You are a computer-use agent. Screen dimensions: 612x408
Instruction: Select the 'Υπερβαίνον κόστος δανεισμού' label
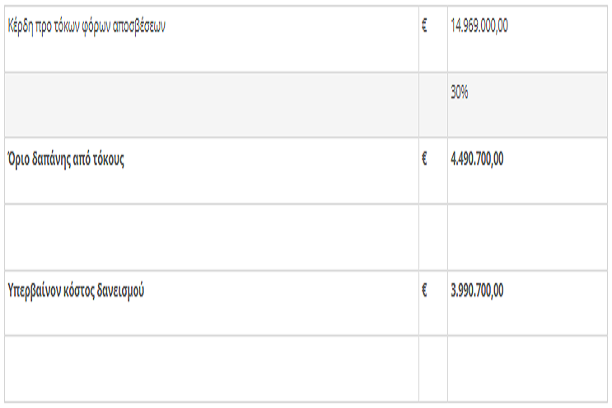click(76, 291)
